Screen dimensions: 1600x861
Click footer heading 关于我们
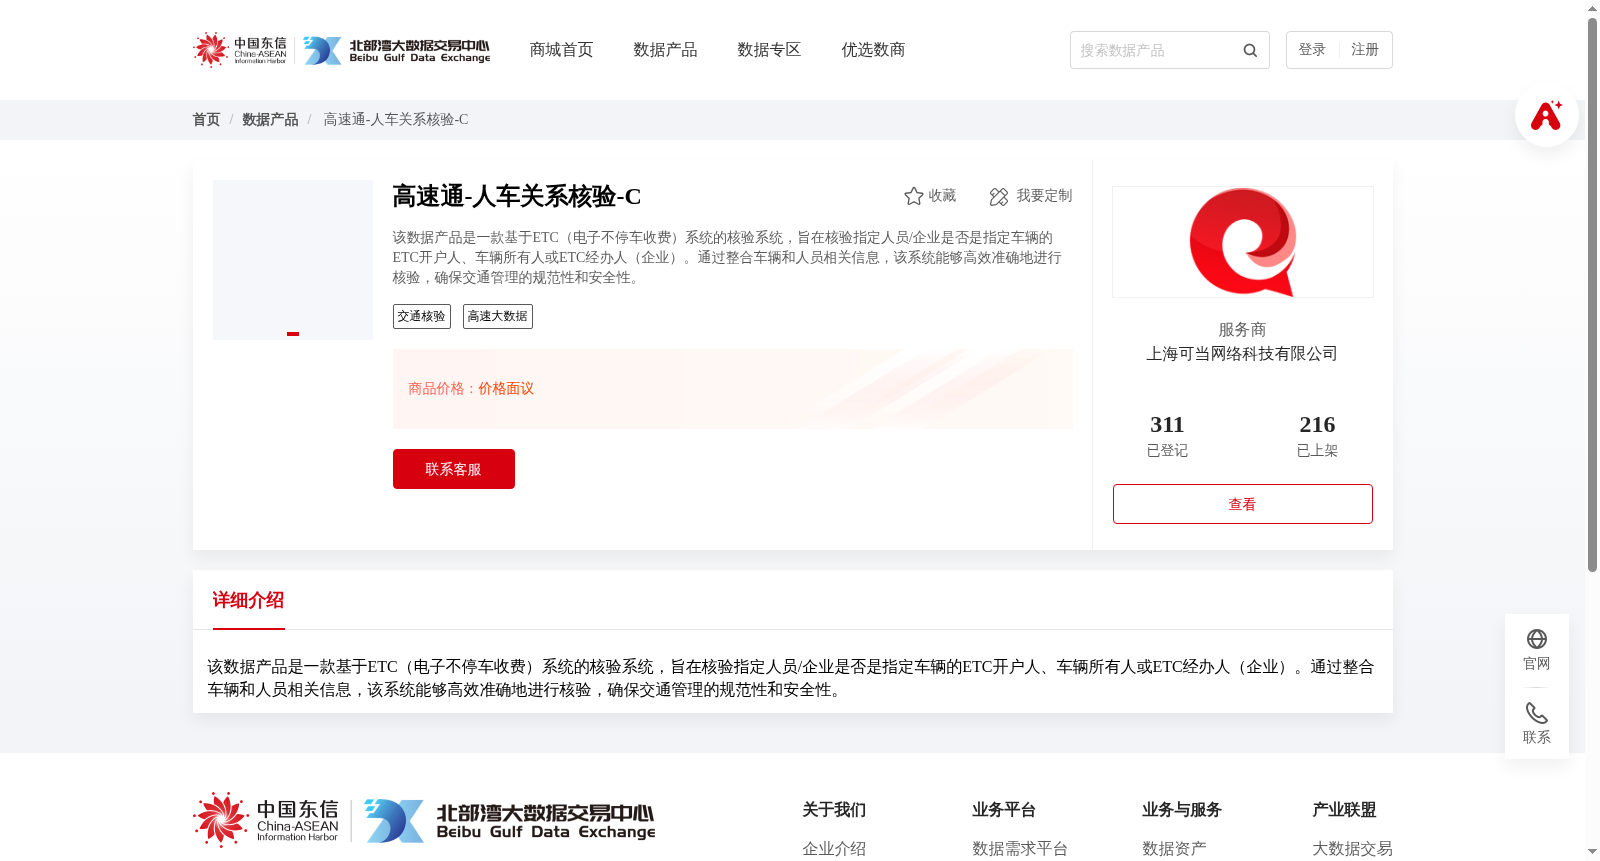(x=834, y=810)
